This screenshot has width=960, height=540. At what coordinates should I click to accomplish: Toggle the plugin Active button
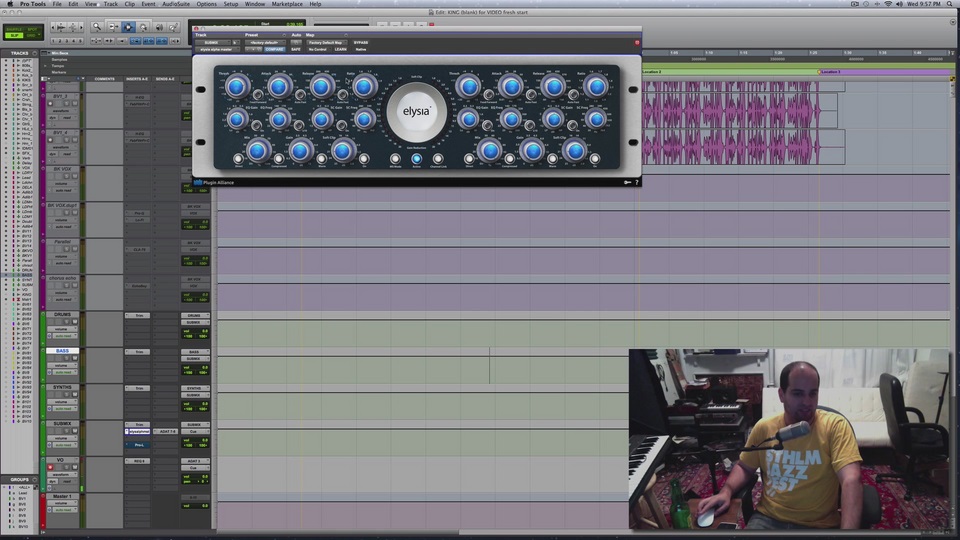416,159
